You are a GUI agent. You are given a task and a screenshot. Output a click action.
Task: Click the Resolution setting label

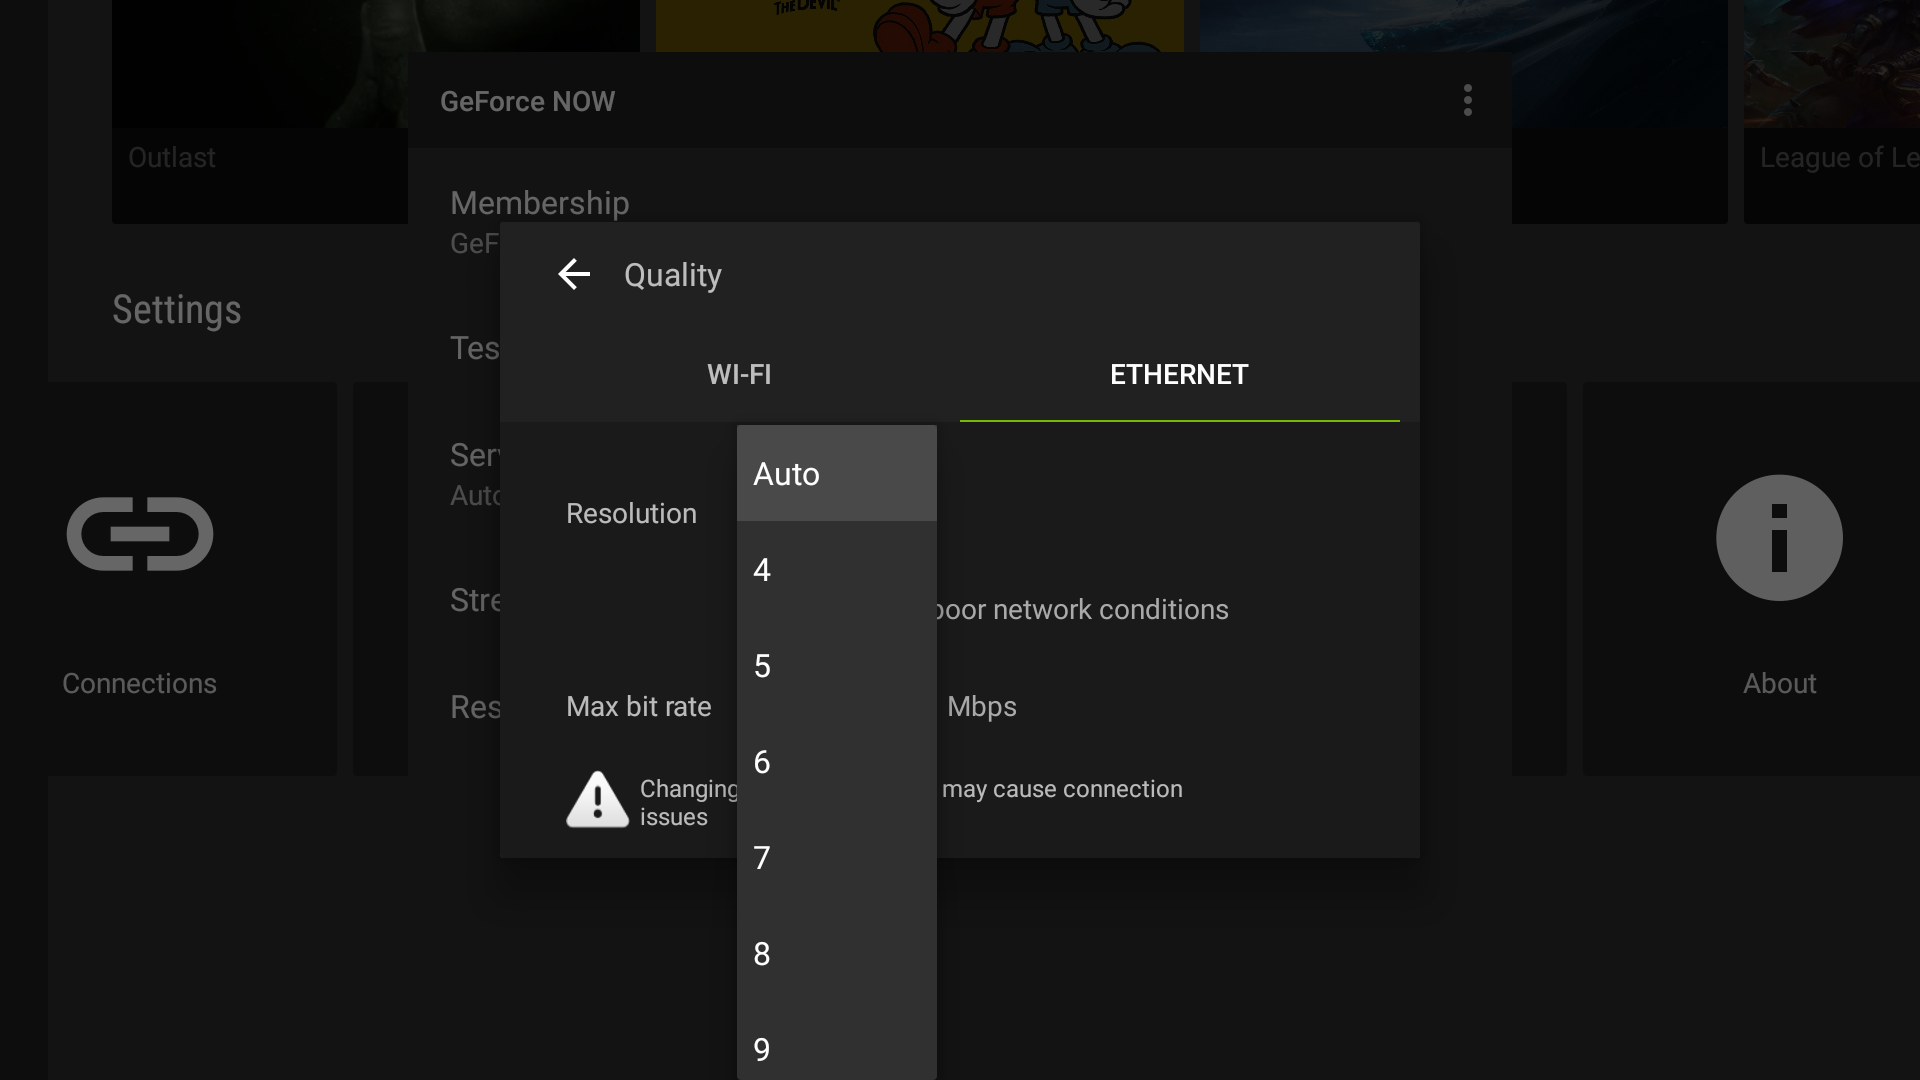631,513
